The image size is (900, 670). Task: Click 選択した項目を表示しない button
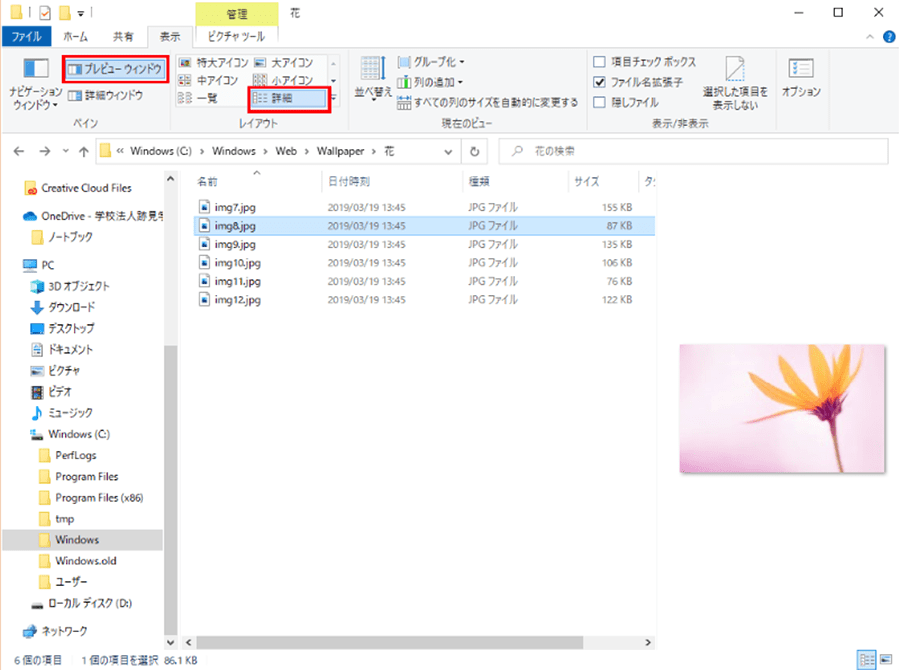(735, 83)
